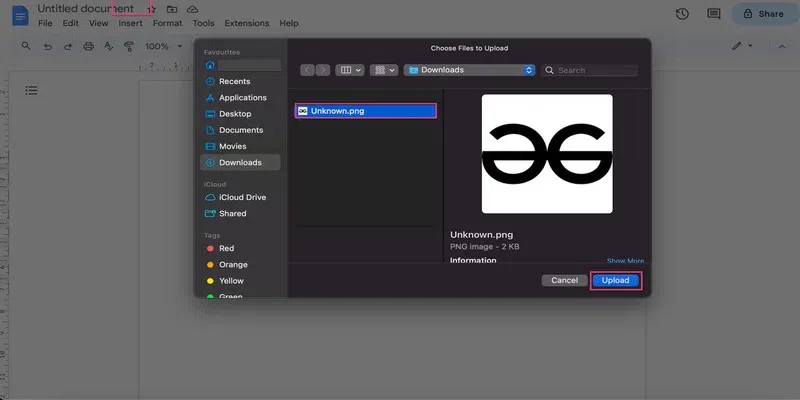Click the Search field in dialog

(x=590, y=70)
